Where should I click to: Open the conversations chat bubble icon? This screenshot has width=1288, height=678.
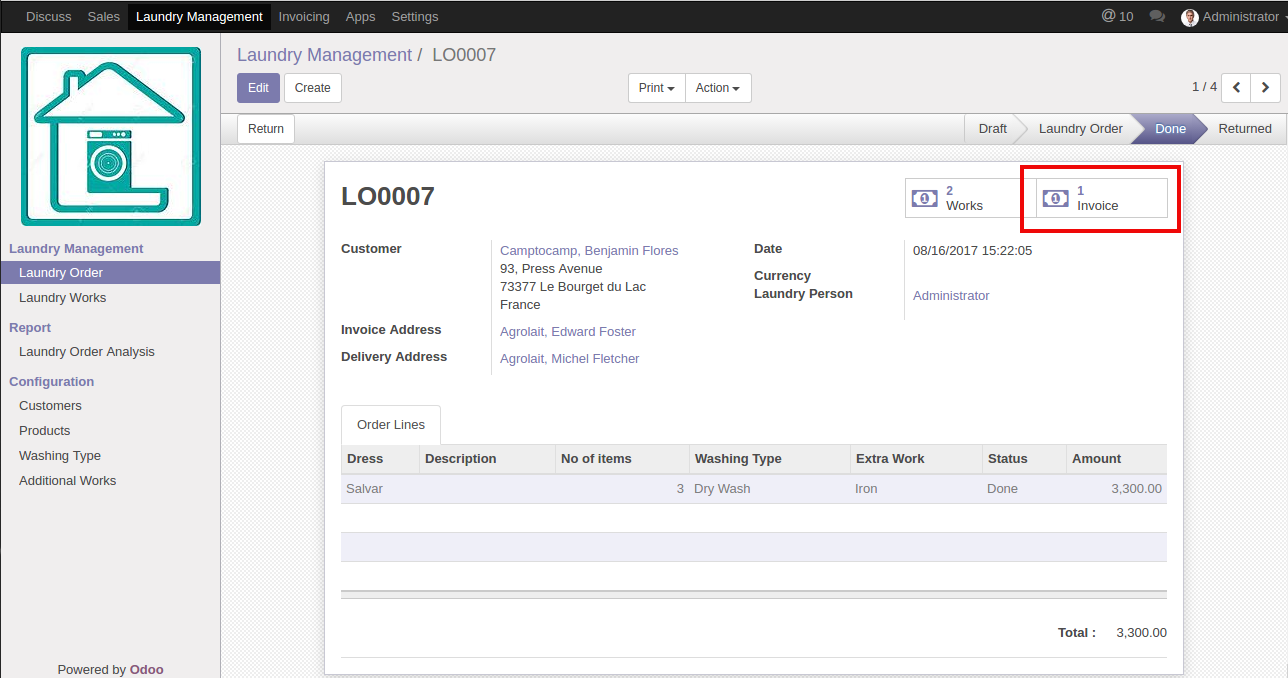[1157, 16]
